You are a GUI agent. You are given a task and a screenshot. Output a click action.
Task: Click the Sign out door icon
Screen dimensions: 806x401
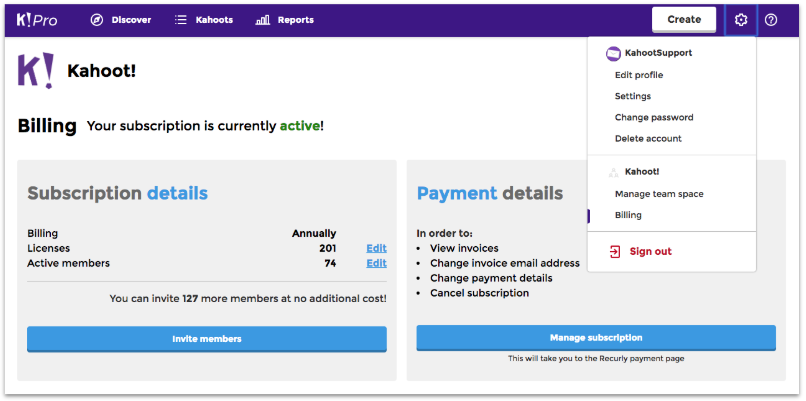(x=615, y=251)
